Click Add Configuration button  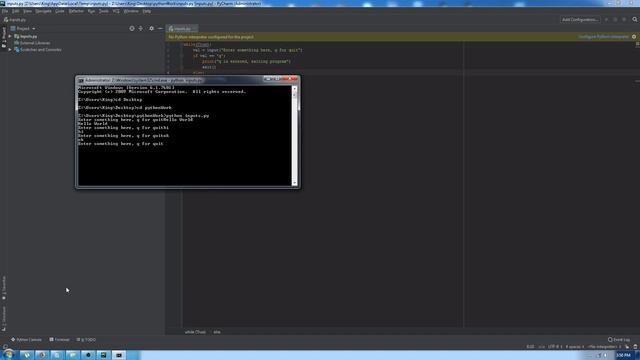pos(580,20)
